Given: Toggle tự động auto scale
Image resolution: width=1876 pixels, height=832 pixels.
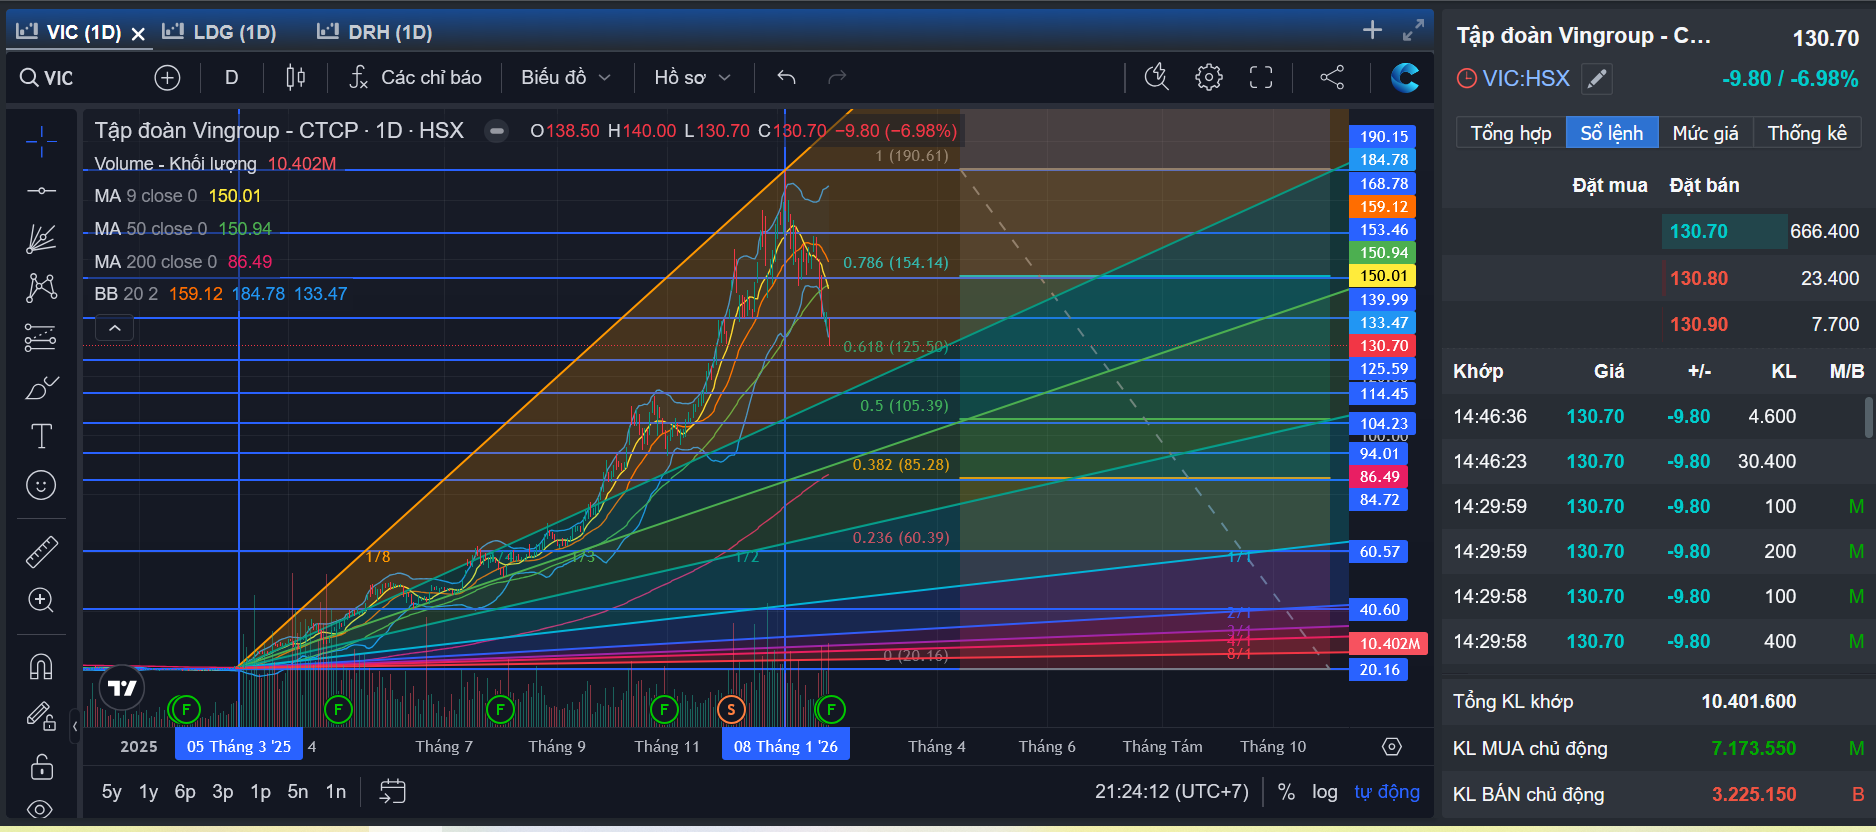Looking at the screenshot, I should 1387,792.
